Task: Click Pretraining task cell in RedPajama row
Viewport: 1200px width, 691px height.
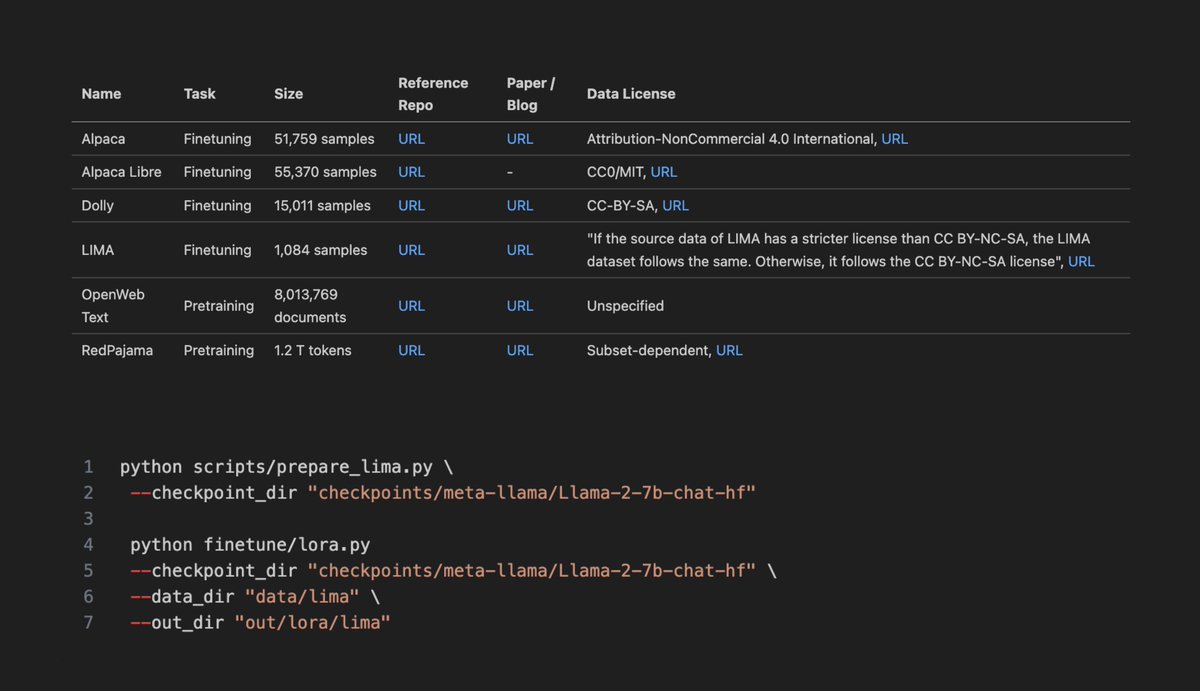Action: (219, 350)
